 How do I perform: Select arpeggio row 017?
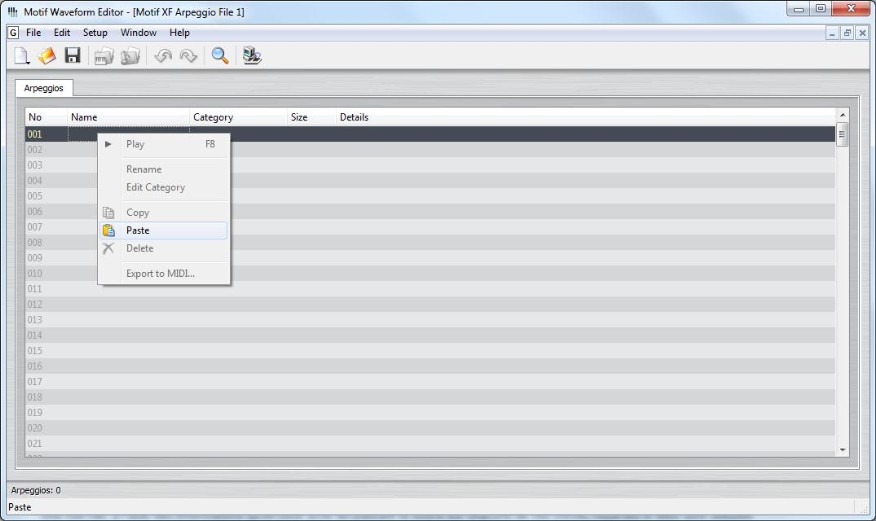[x=430, y=382]
